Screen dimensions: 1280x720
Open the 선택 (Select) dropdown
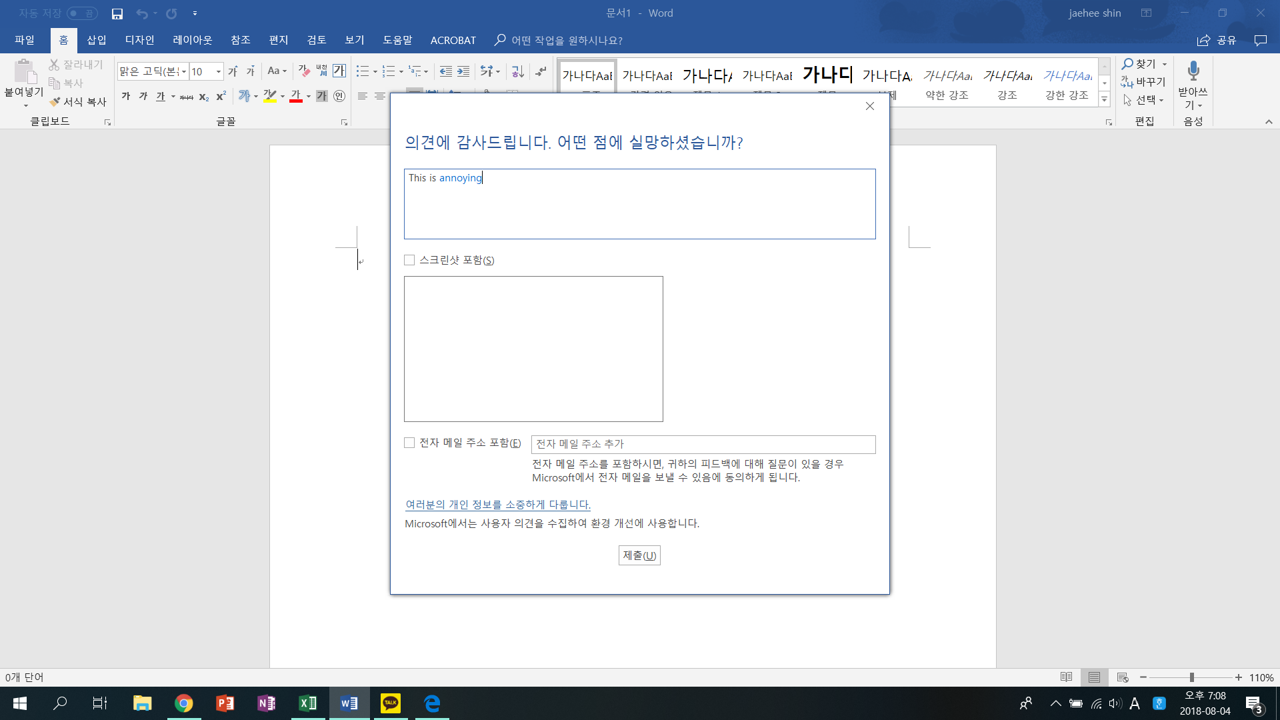click(x=1143, y=100)
